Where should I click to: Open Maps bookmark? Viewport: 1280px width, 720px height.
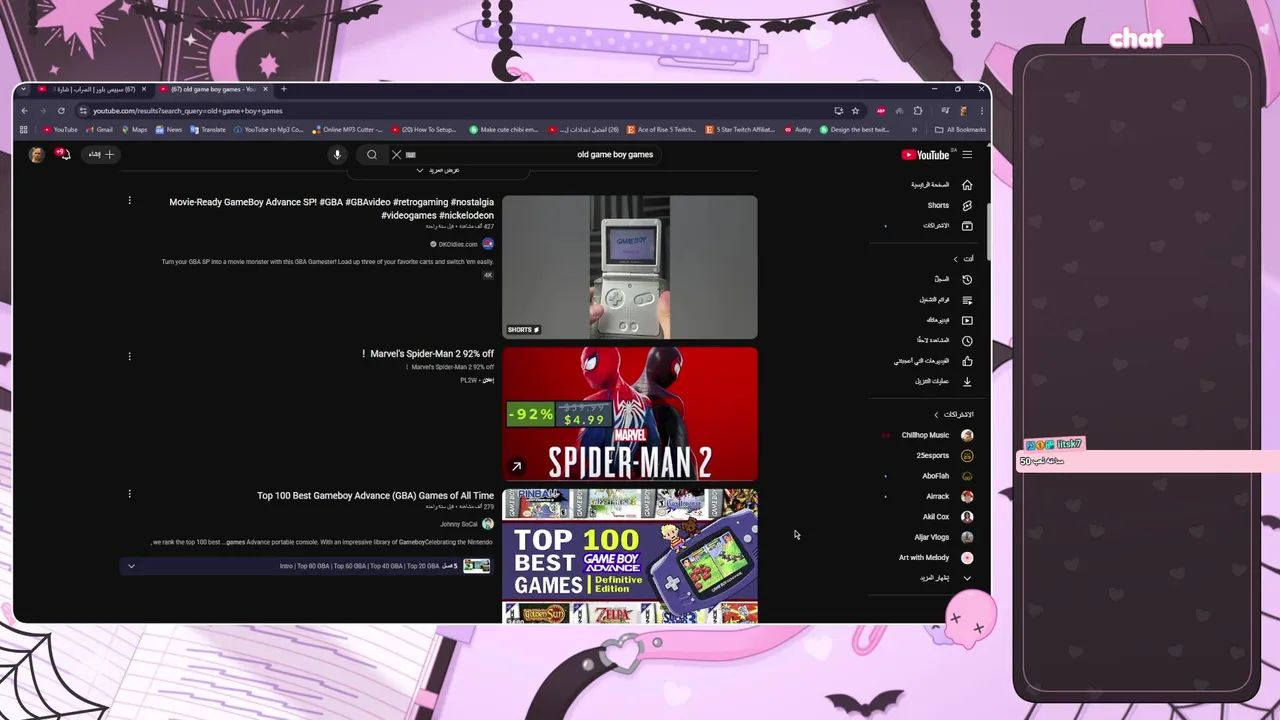pyautogui.click(x=134, y=129)
